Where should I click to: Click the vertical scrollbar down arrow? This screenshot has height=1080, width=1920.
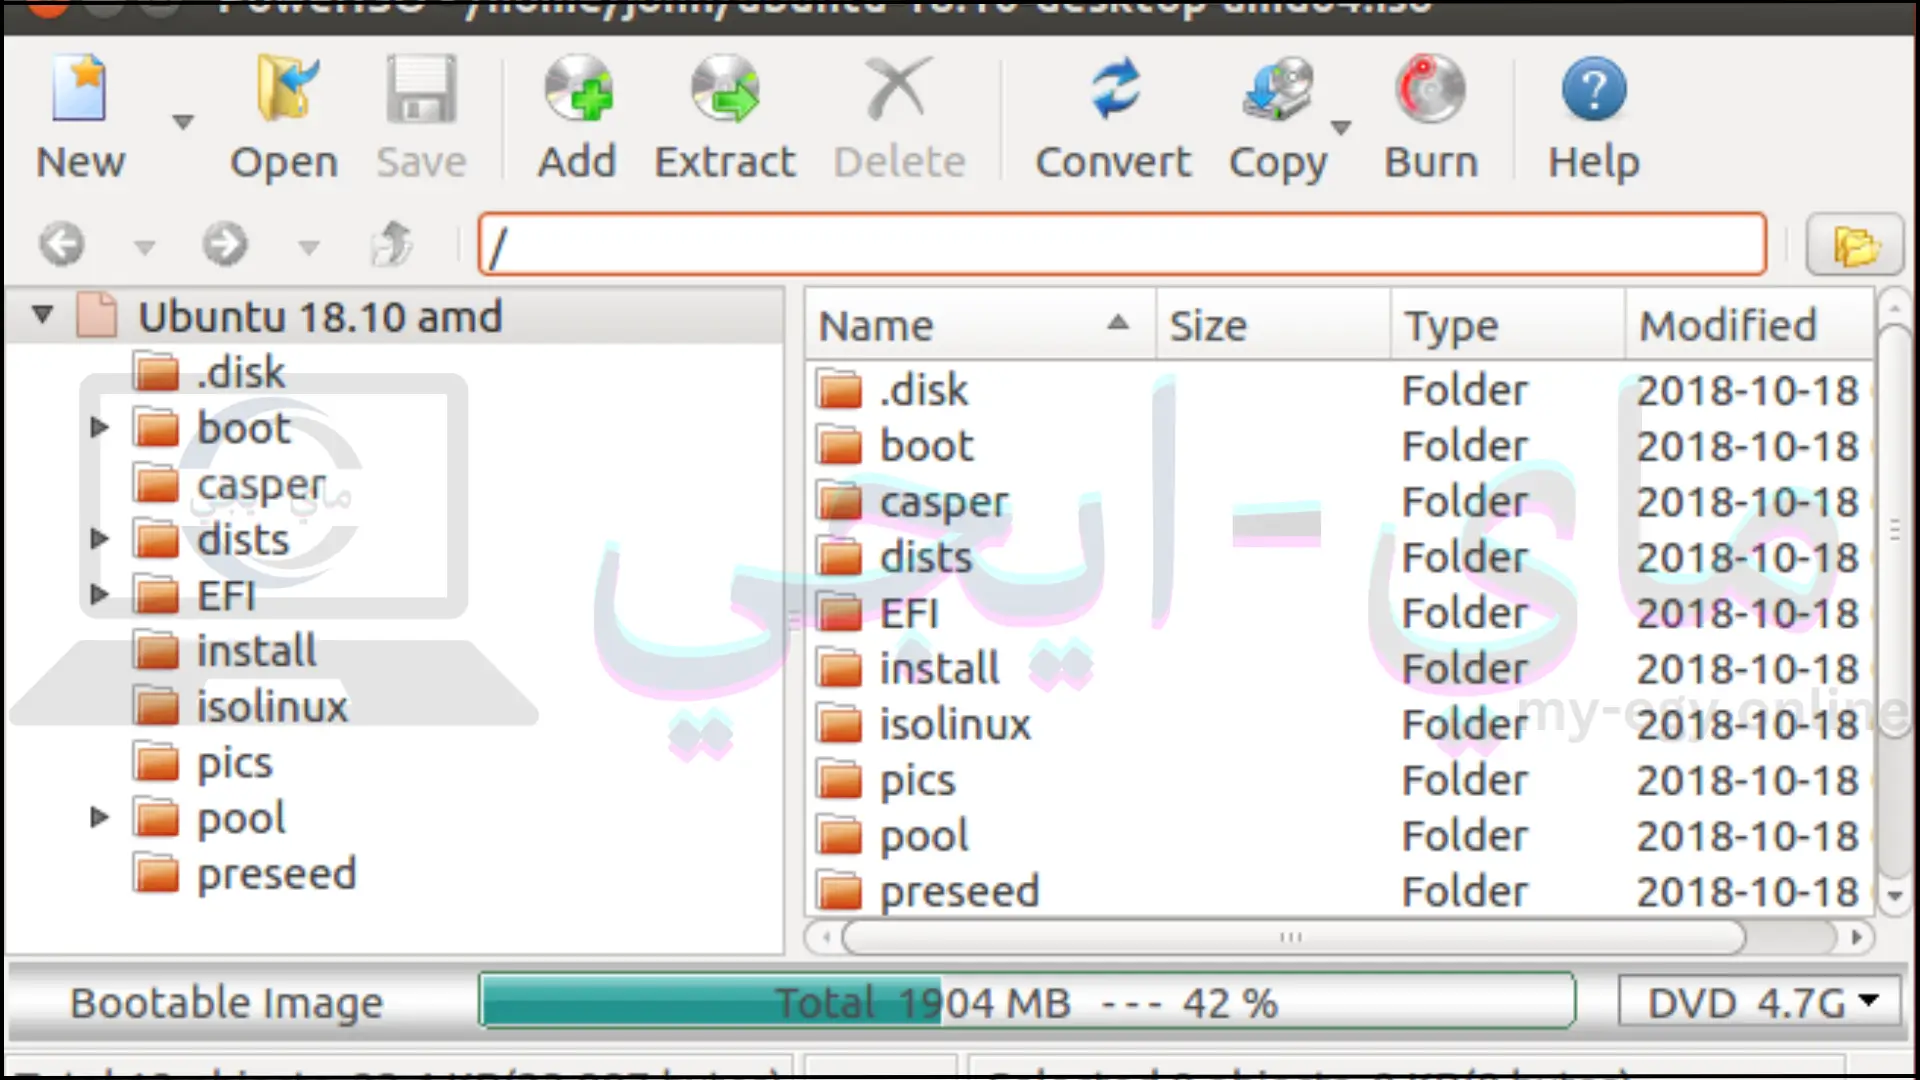pos(1895,896)
